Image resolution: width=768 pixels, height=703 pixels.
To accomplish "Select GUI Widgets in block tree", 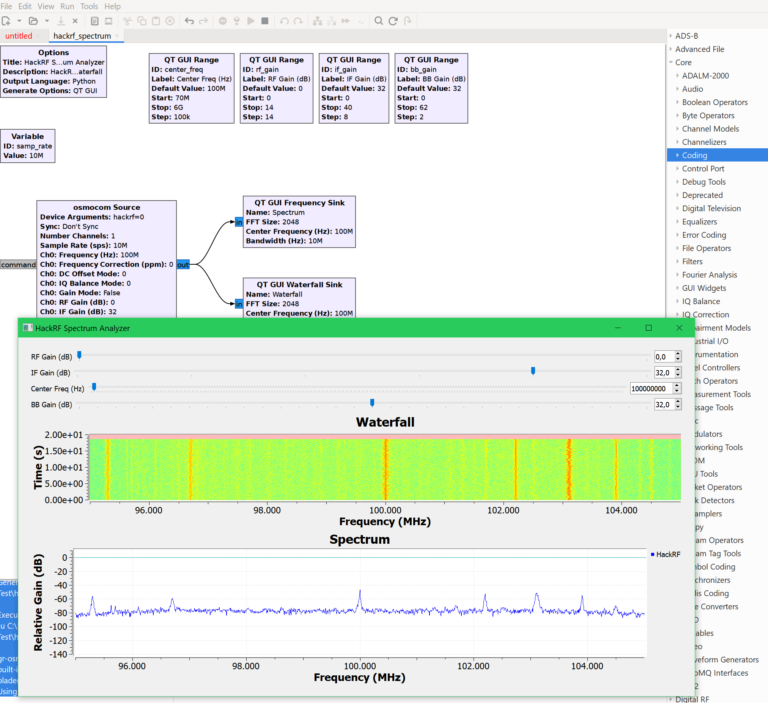I will 704,288.
